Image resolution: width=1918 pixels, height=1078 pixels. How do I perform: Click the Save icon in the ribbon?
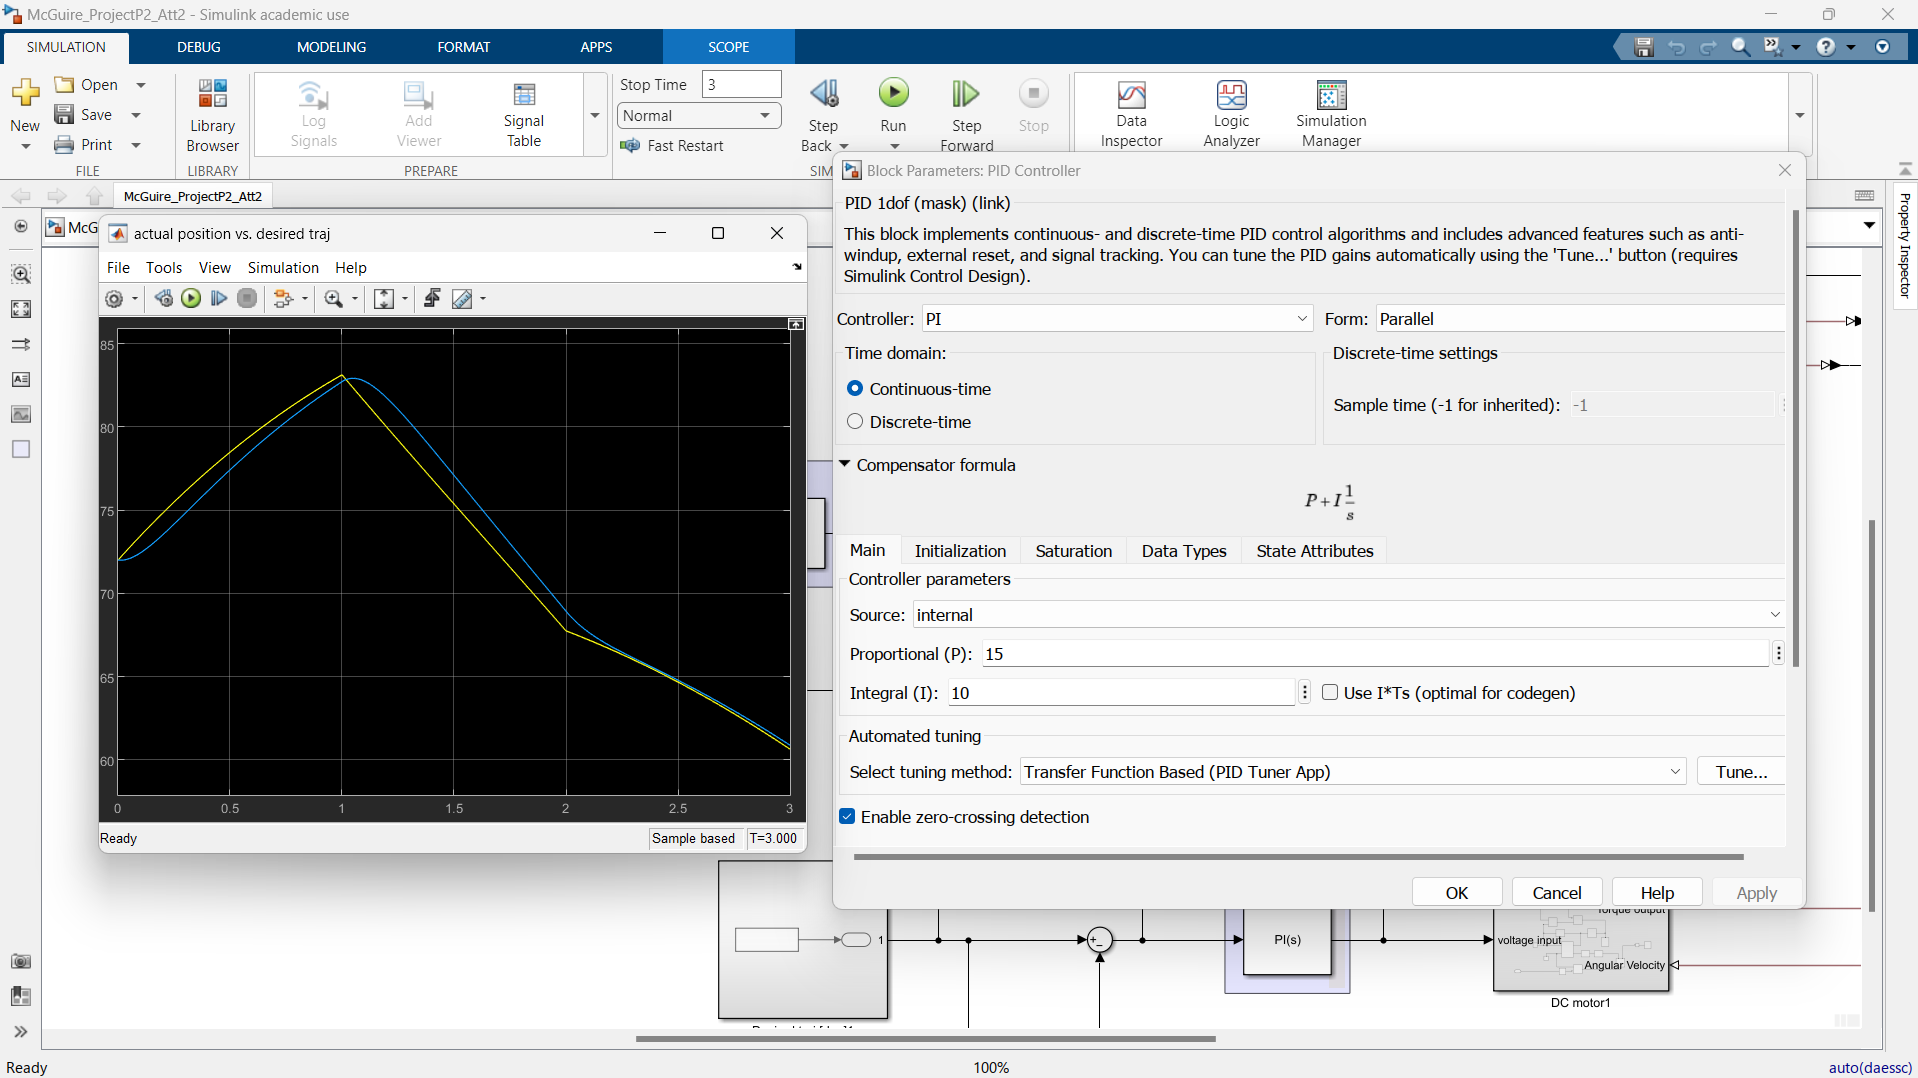point(65,114)
